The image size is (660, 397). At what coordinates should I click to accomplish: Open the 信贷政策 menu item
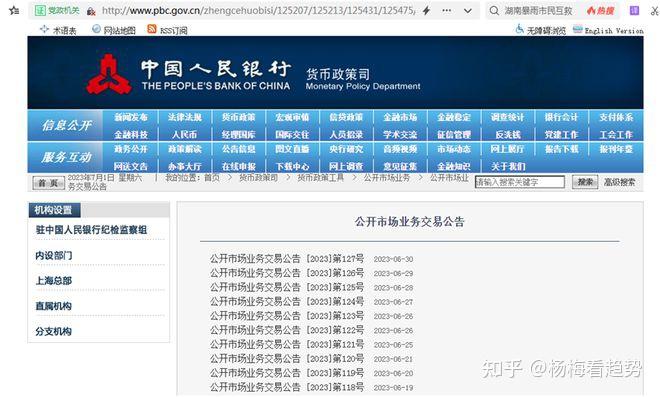point(346,117)
